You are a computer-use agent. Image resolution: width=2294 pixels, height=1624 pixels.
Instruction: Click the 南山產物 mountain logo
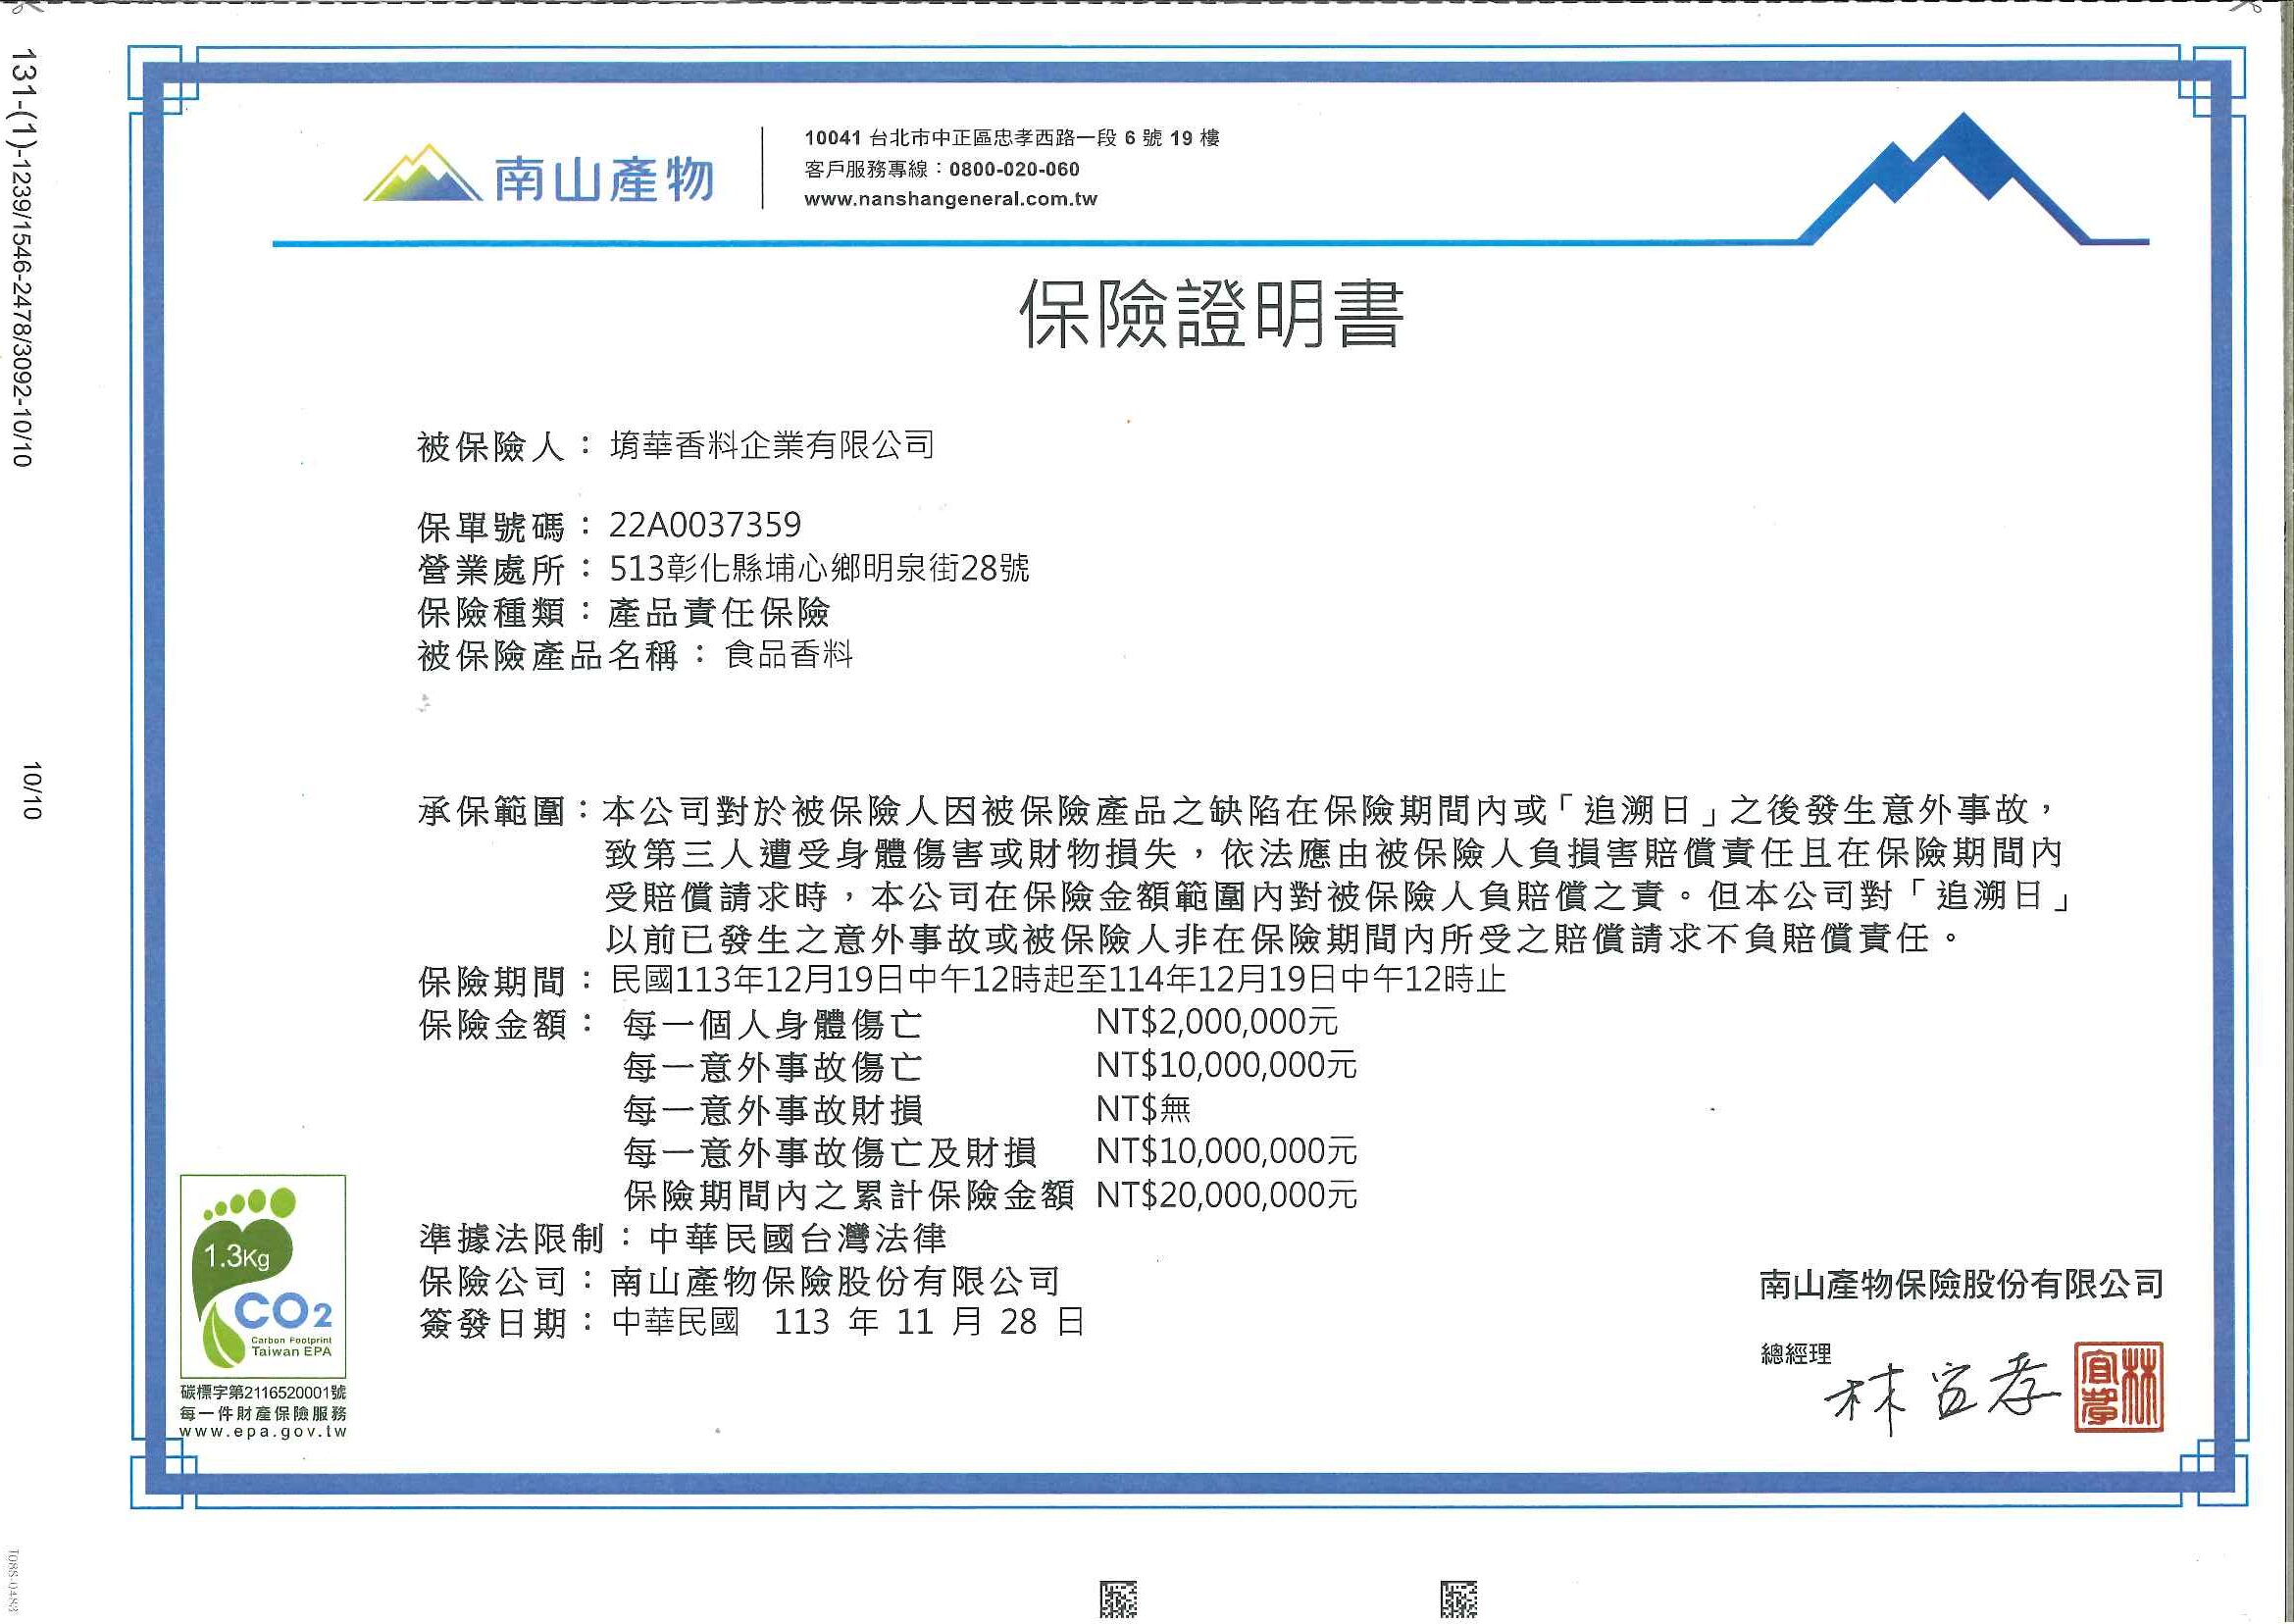[539, 174]
